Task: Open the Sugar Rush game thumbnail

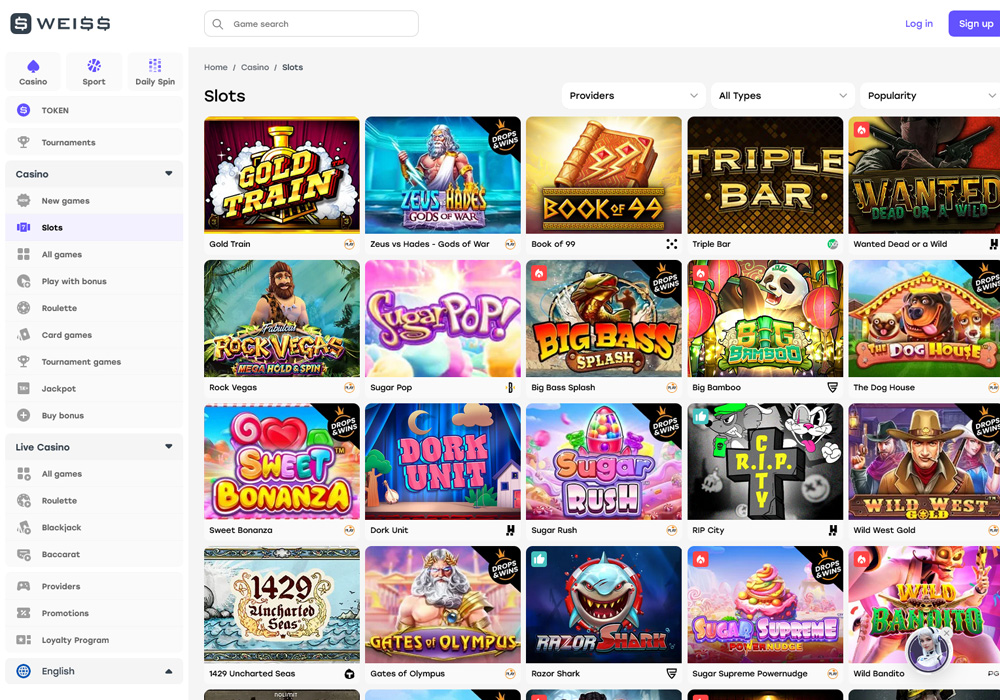Action: click(x=604, y=462)
